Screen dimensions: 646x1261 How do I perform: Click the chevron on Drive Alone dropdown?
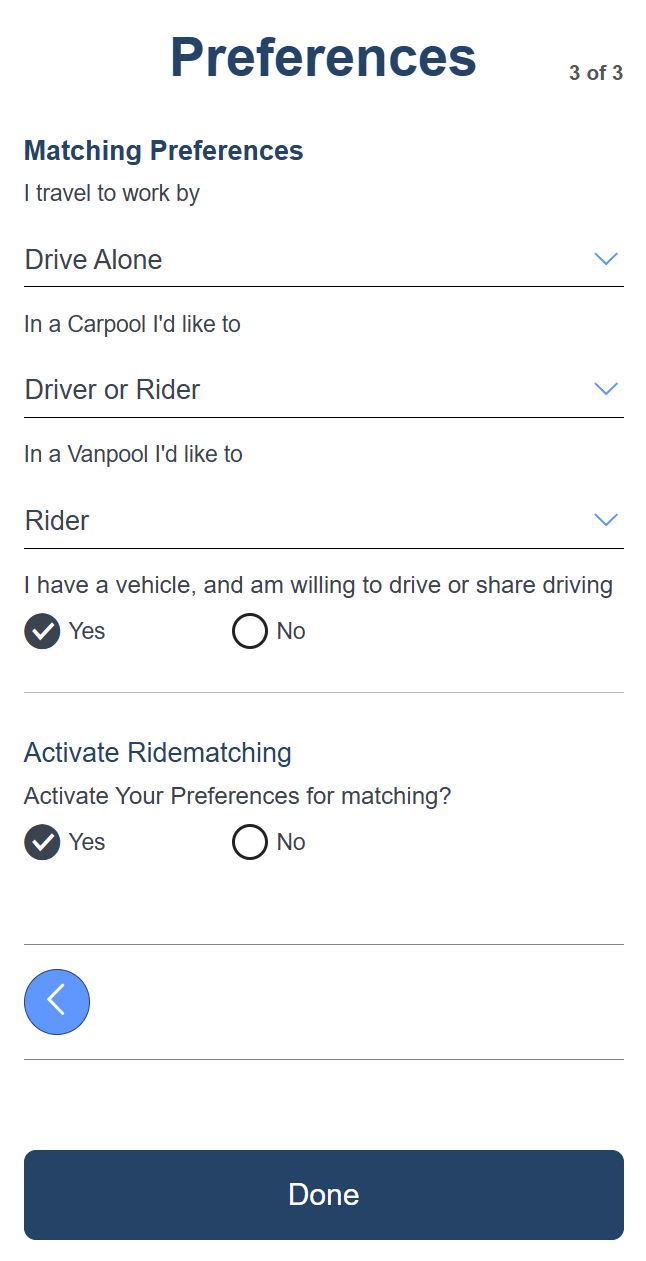point(606,258)
